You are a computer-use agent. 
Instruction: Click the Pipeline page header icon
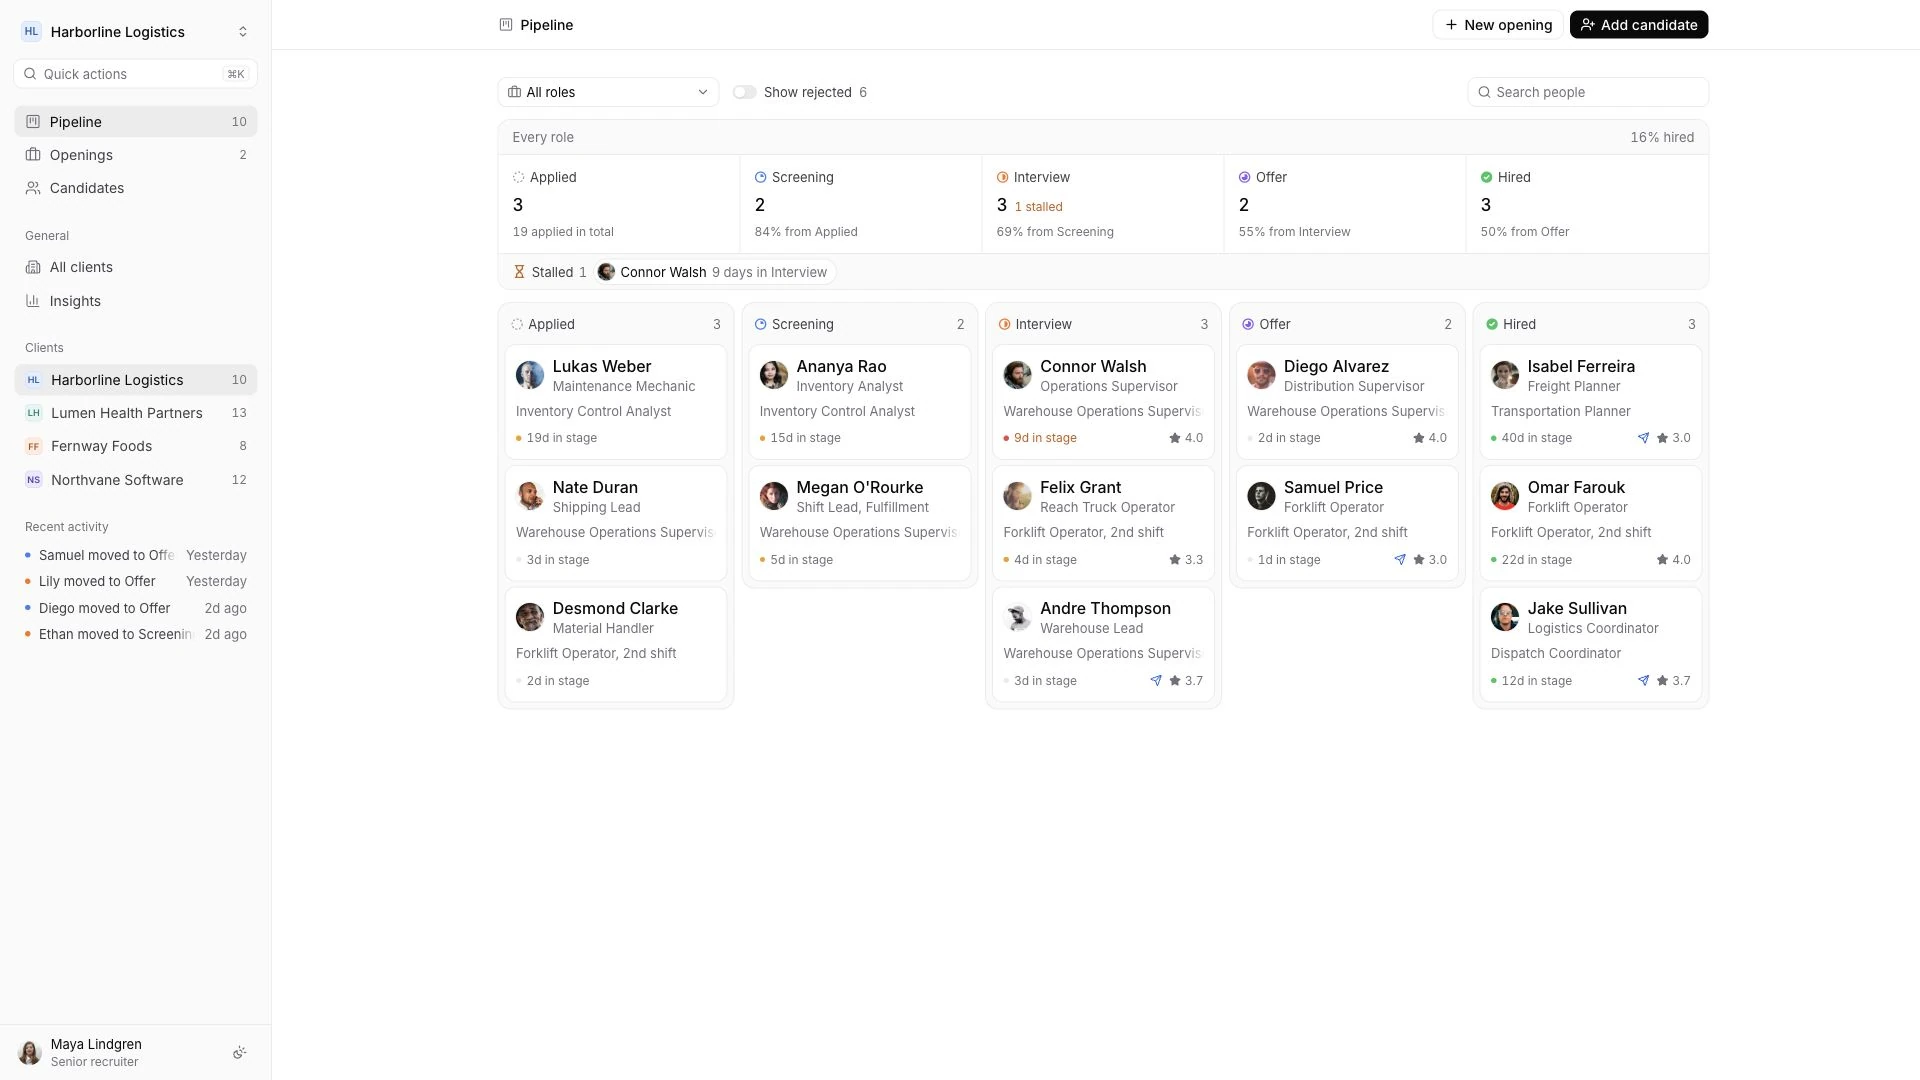[x=506, y=25]
